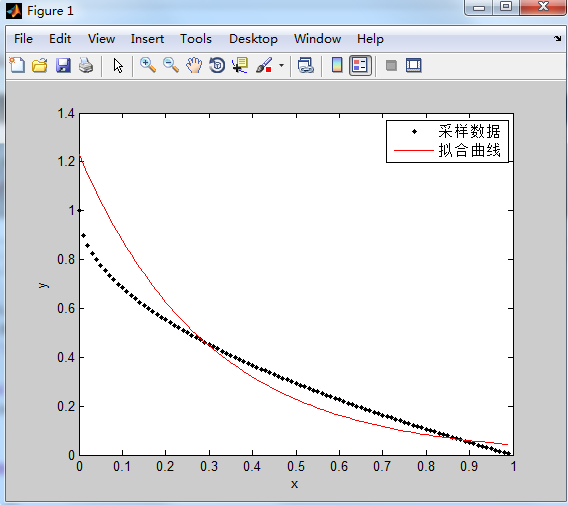Minimize the Figure 1 window
The width and height of the screenshot is (568, 505).
click(479, 8)
